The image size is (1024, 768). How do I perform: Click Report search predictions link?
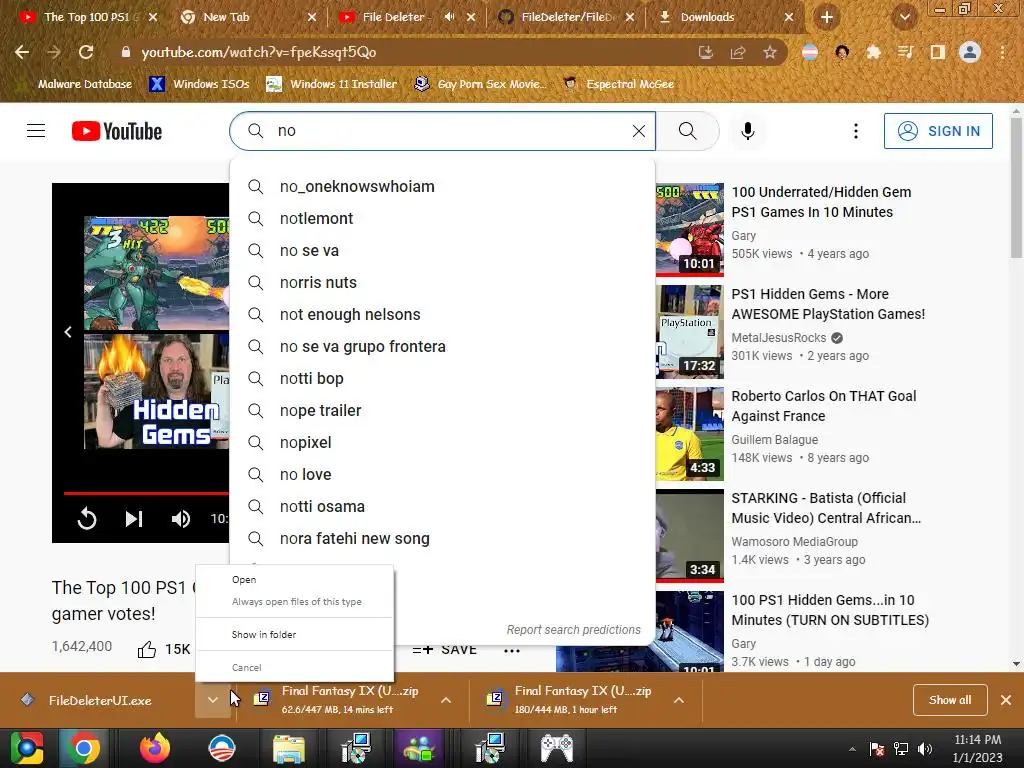(573, 630)
